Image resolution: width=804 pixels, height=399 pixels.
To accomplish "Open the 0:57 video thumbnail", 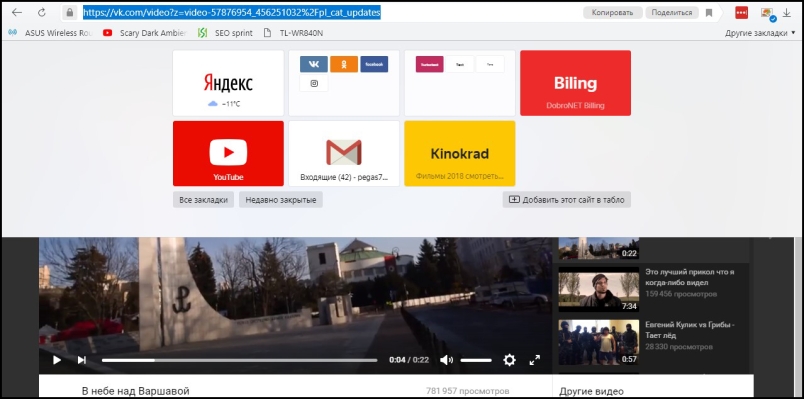I will click(x=598, y=342).
